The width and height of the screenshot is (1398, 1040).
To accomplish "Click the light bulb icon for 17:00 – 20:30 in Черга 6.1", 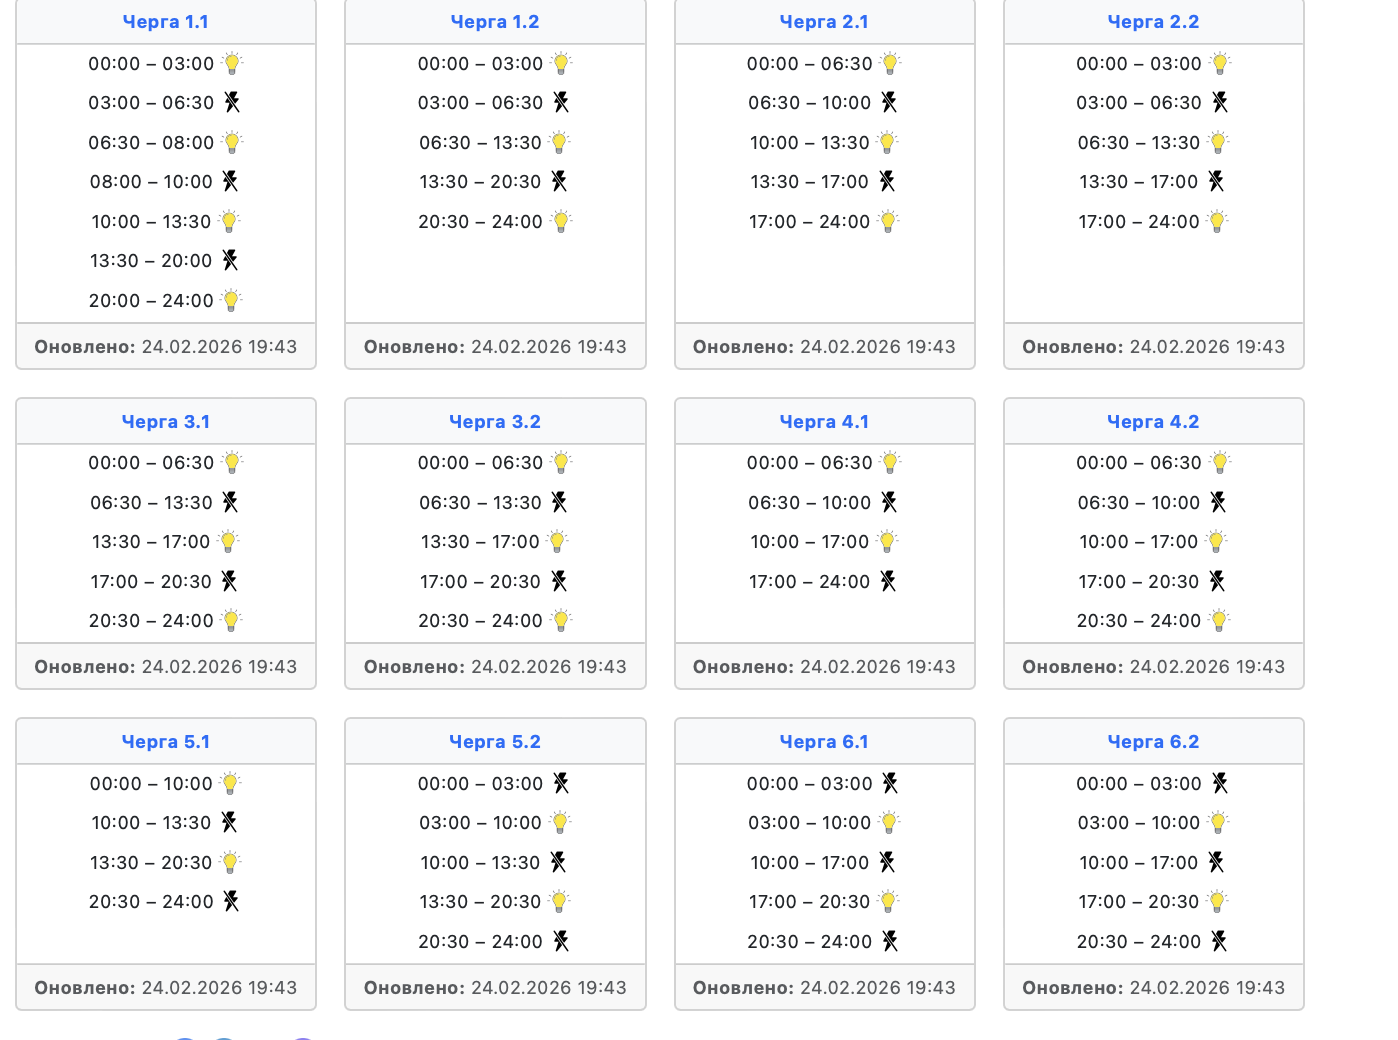I will [888, 902].
